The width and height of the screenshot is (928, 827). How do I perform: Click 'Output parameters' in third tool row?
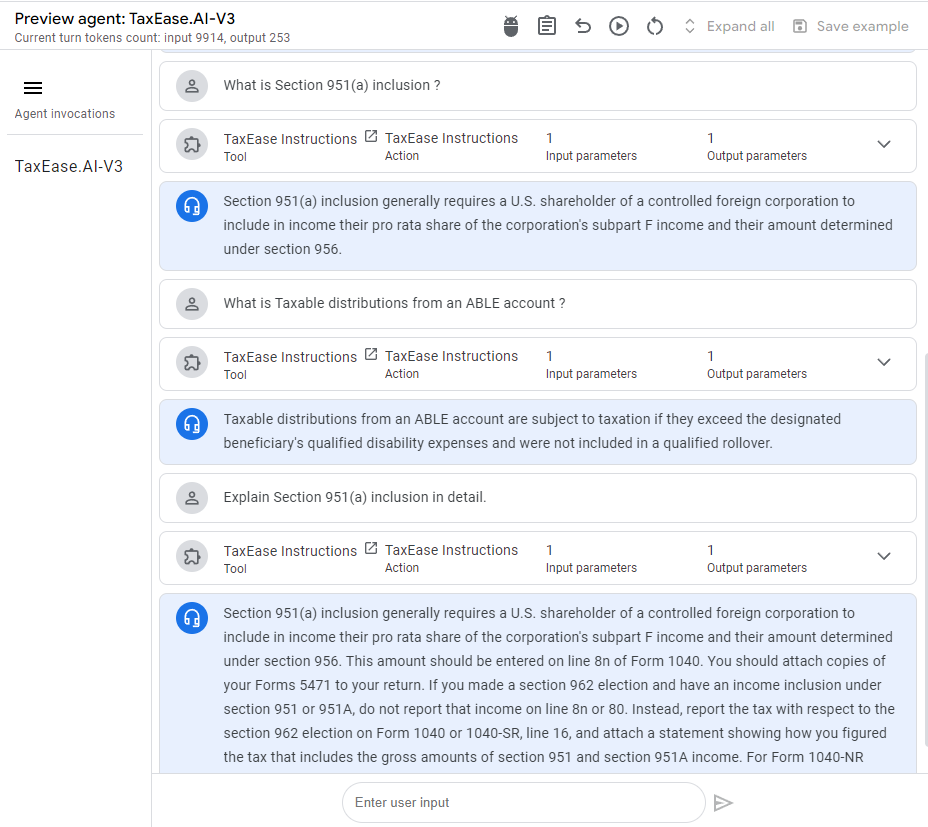point(757,568)
